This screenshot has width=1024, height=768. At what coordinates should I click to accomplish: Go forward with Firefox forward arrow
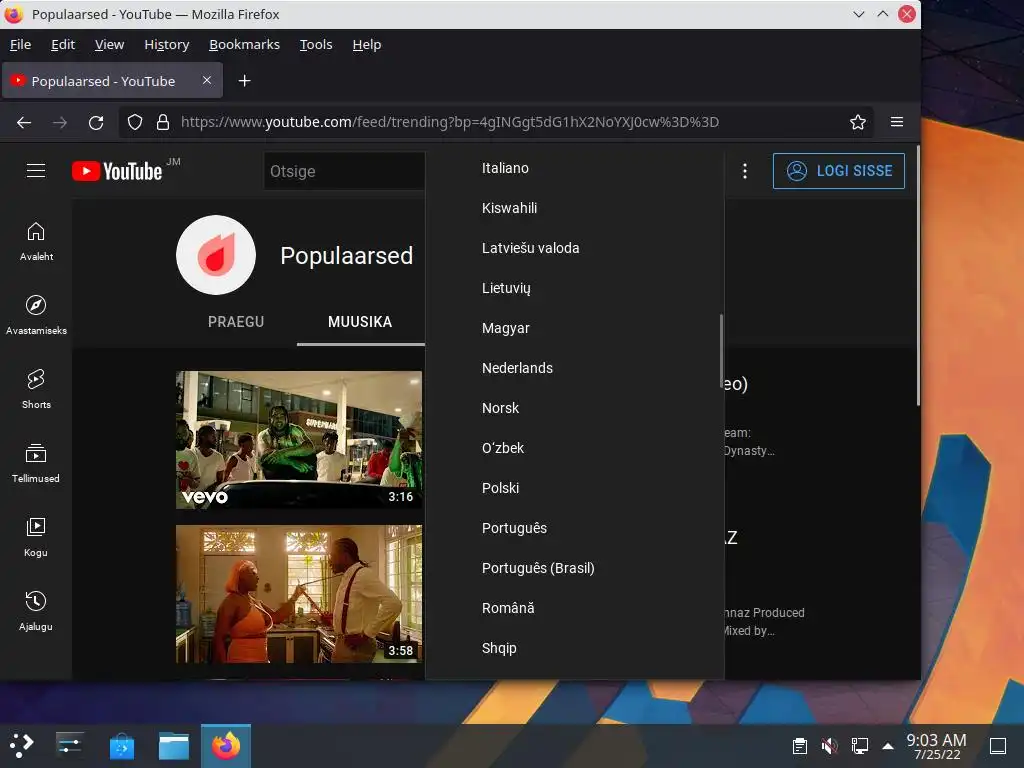[59, 122]
